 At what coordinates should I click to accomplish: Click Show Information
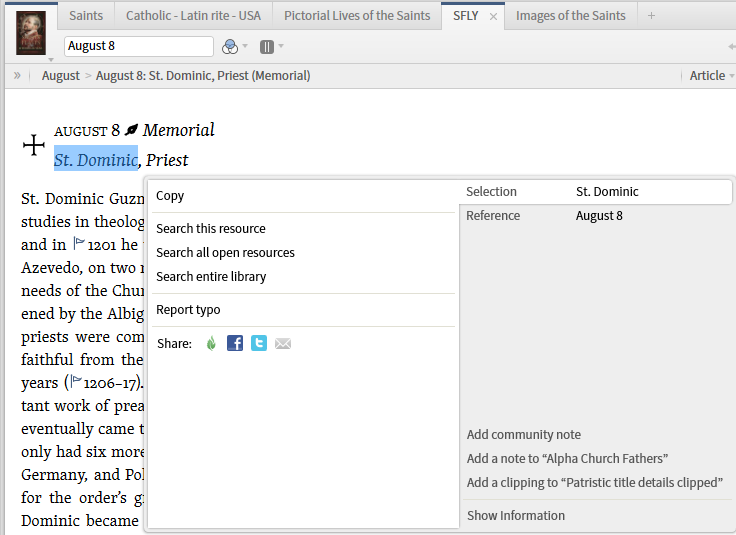point(515,515)
